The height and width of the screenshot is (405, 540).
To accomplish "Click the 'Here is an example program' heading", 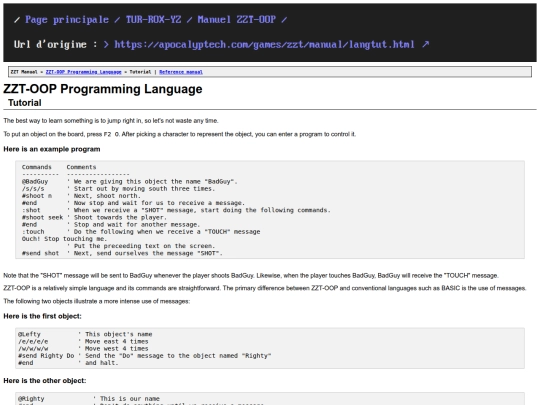I will (52, 149).
